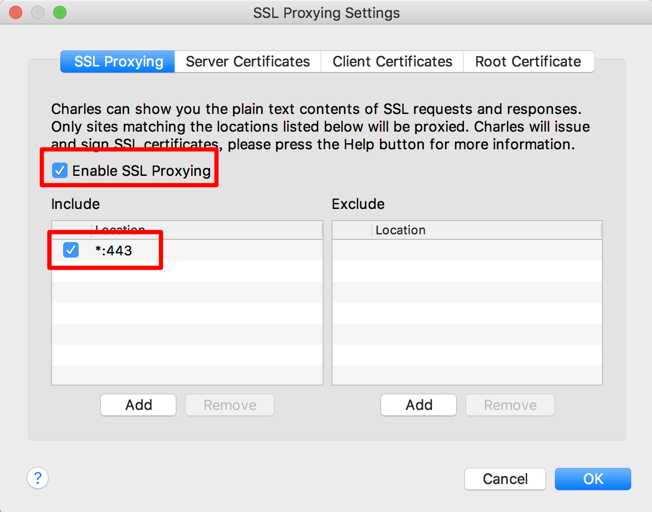Confirm settings with the OK button
This screenshot has height=512, width=652.
coord(593,479)
